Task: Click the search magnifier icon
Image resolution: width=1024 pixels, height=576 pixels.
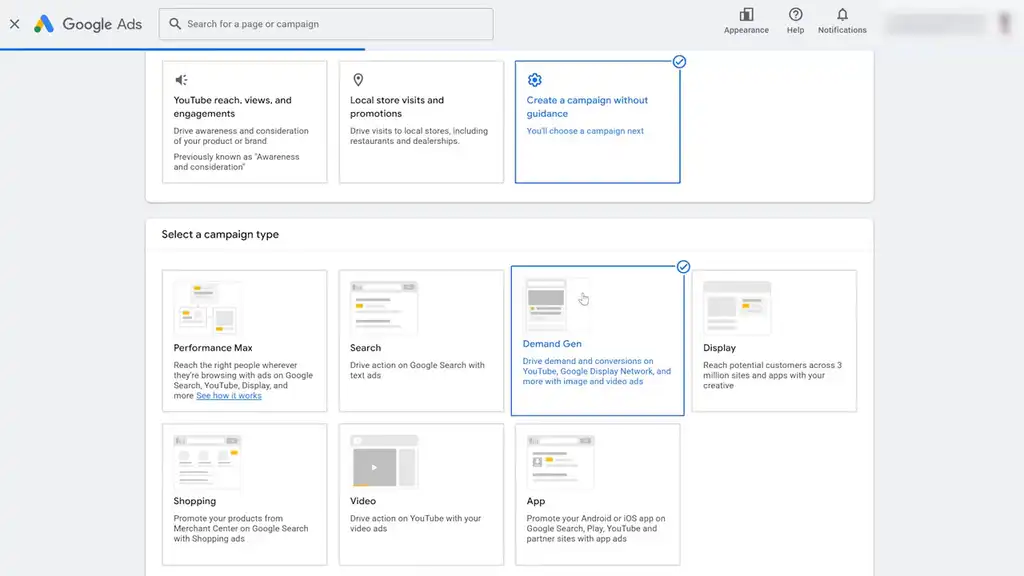Action: [x=174, y=24]
